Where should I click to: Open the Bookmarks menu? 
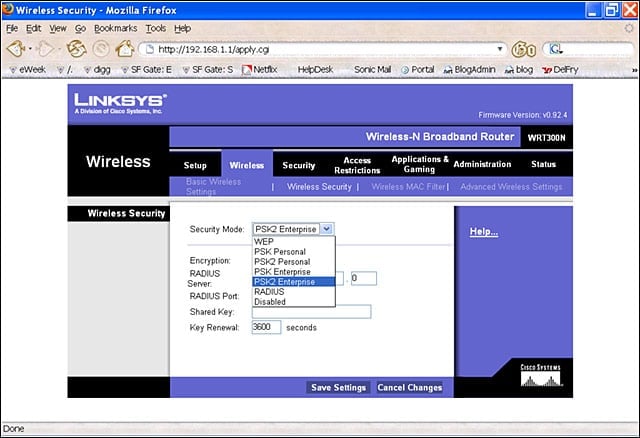[x=116, y=28]
